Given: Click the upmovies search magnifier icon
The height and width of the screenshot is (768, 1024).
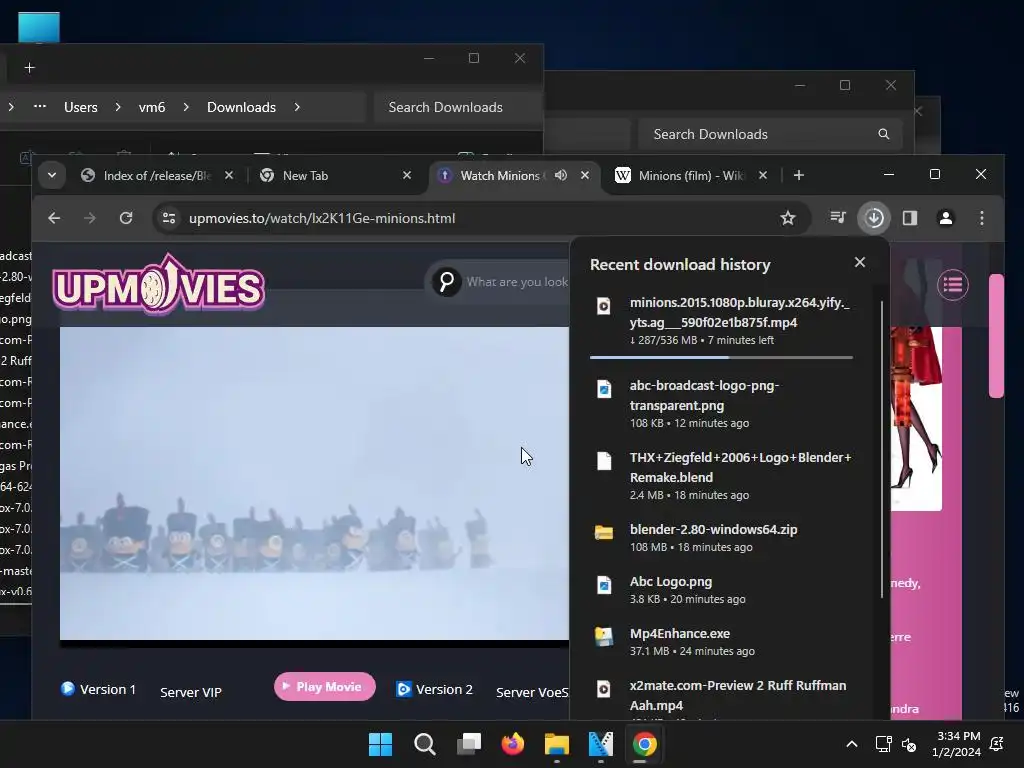Looking at the screenshot, I should pos(447,282).
